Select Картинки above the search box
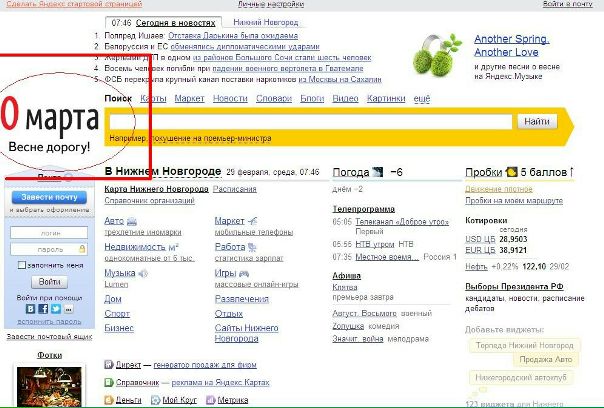Viewport: 604px width, 408px height. [386, 99]
